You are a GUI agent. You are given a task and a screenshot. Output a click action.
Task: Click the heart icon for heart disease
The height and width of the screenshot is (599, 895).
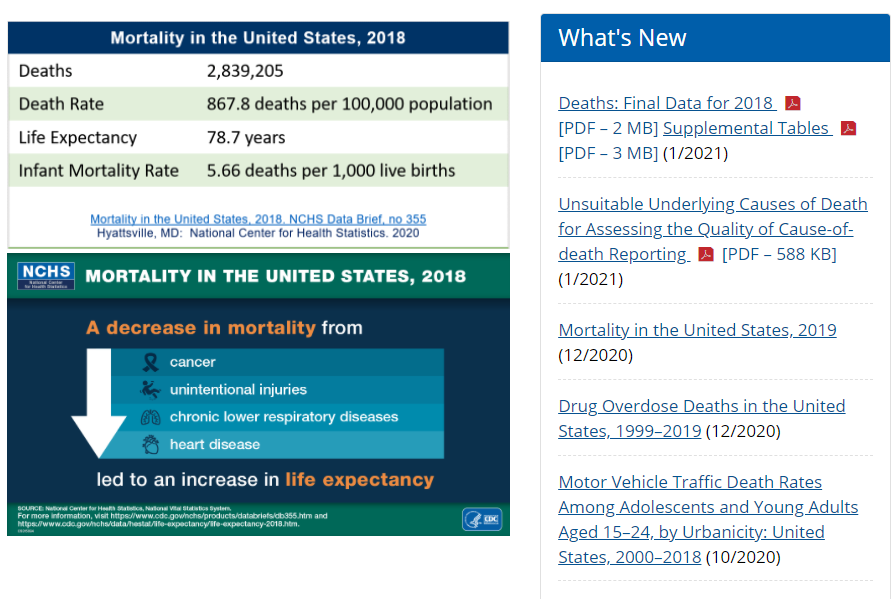click(151, 444)
